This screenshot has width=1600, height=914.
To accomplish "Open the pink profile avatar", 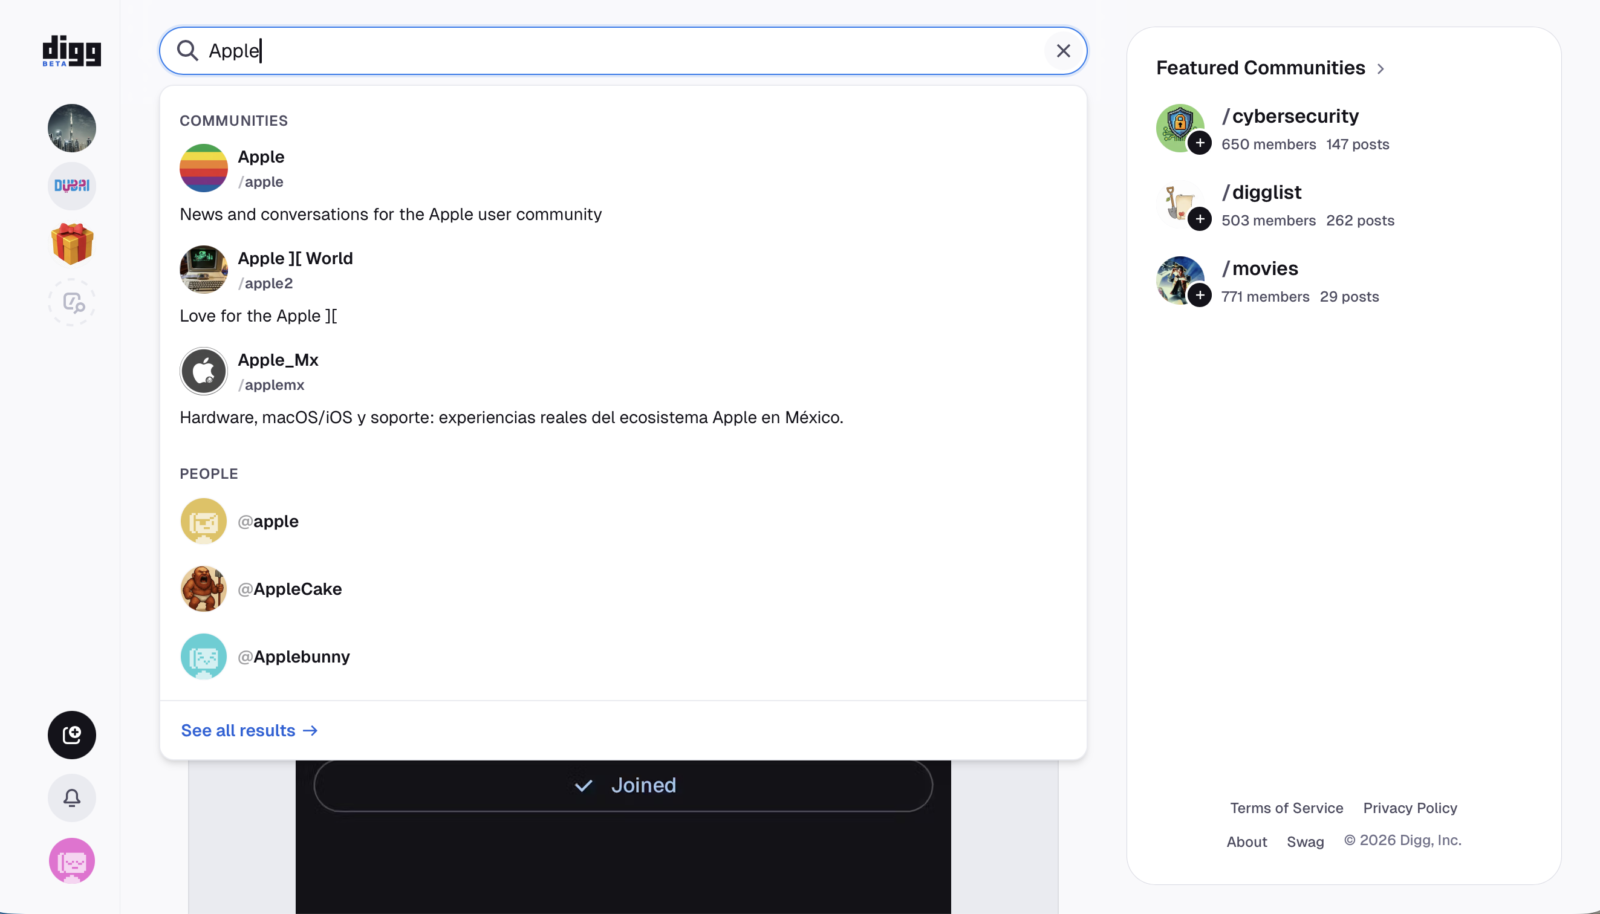I will [x=72, y=861].
